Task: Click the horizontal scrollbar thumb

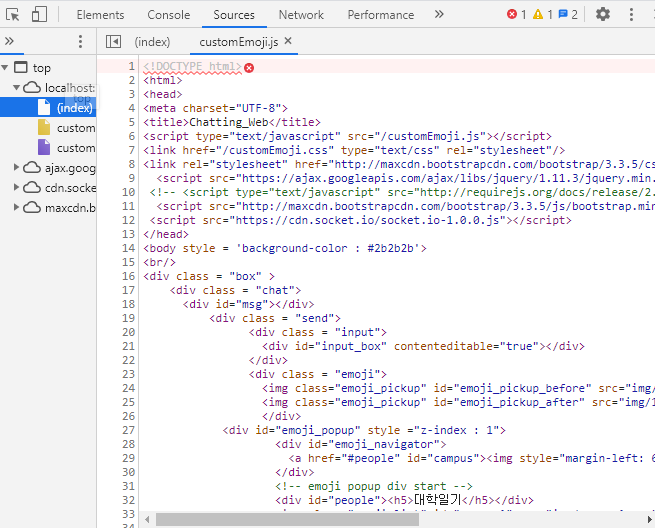Action: (287, 520)
